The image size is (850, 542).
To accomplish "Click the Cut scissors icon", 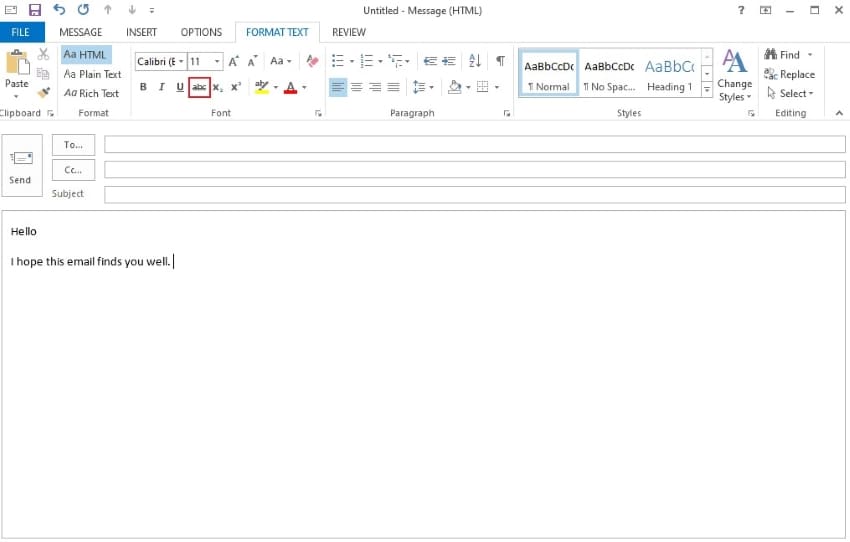I will [x=43, y=54].
